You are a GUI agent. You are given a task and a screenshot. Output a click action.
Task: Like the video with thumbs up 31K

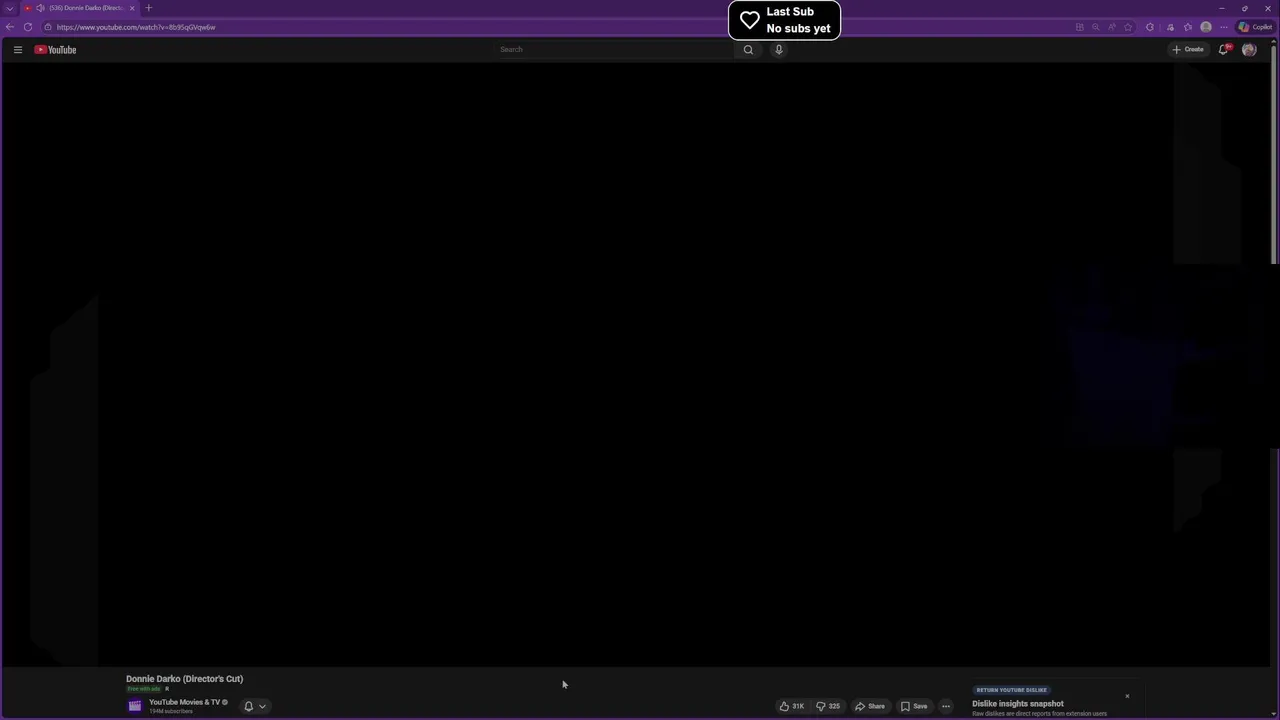(x=792, y=706)
